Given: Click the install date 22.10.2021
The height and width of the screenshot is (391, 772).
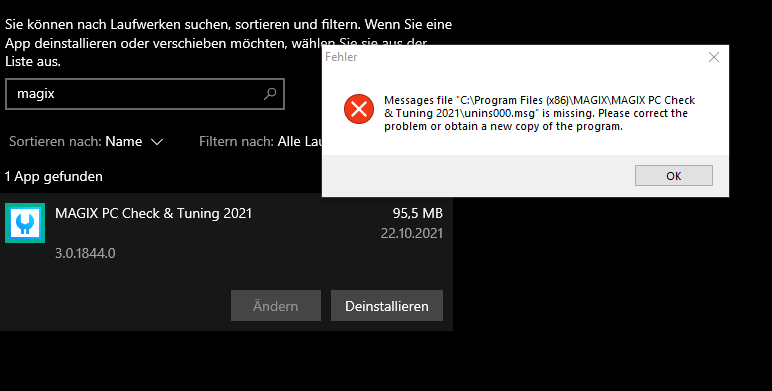Looking at the screenshot, I should pyautogui.click(x=412, y=233).
